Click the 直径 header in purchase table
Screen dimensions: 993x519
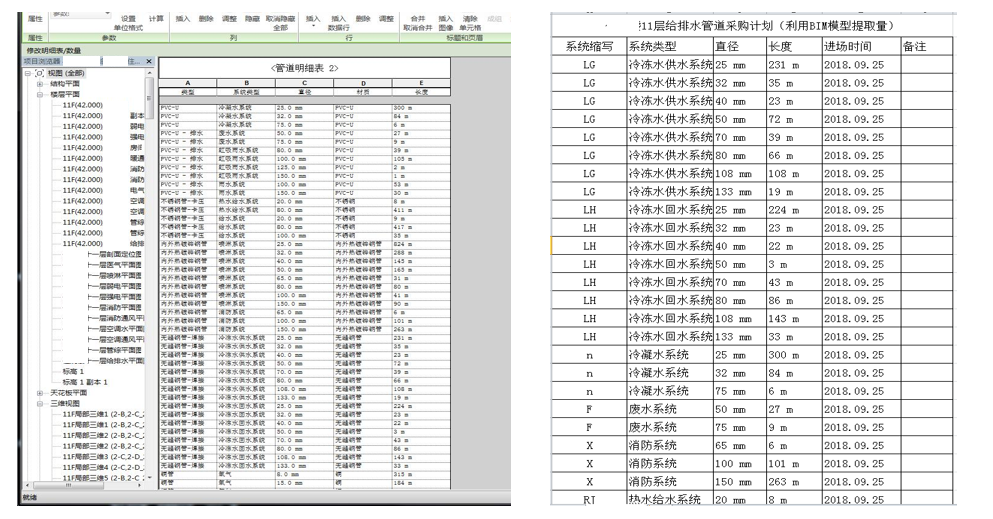(x=740, y=46)
